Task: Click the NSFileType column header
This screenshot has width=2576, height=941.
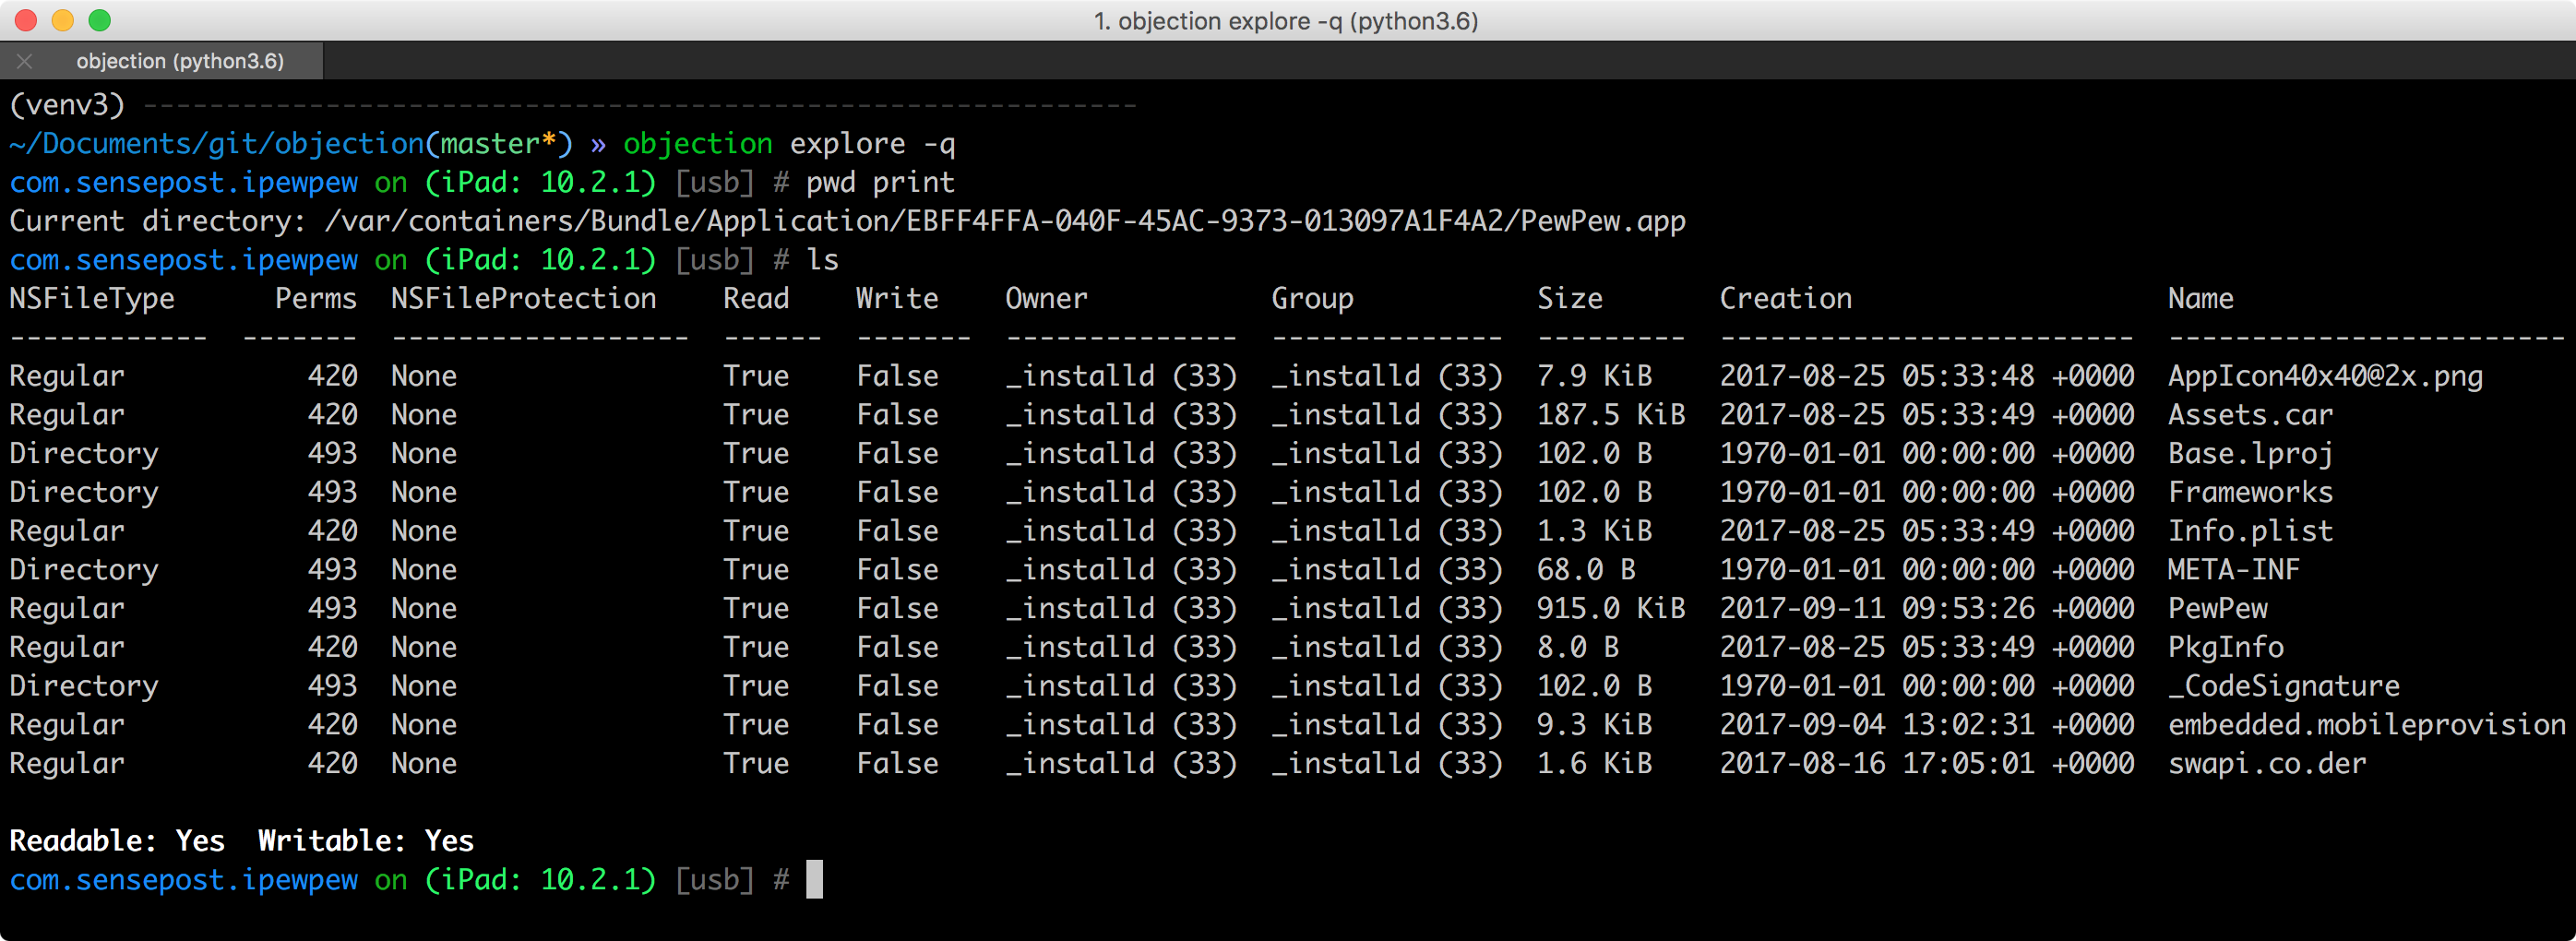Action: pos(92,299)
